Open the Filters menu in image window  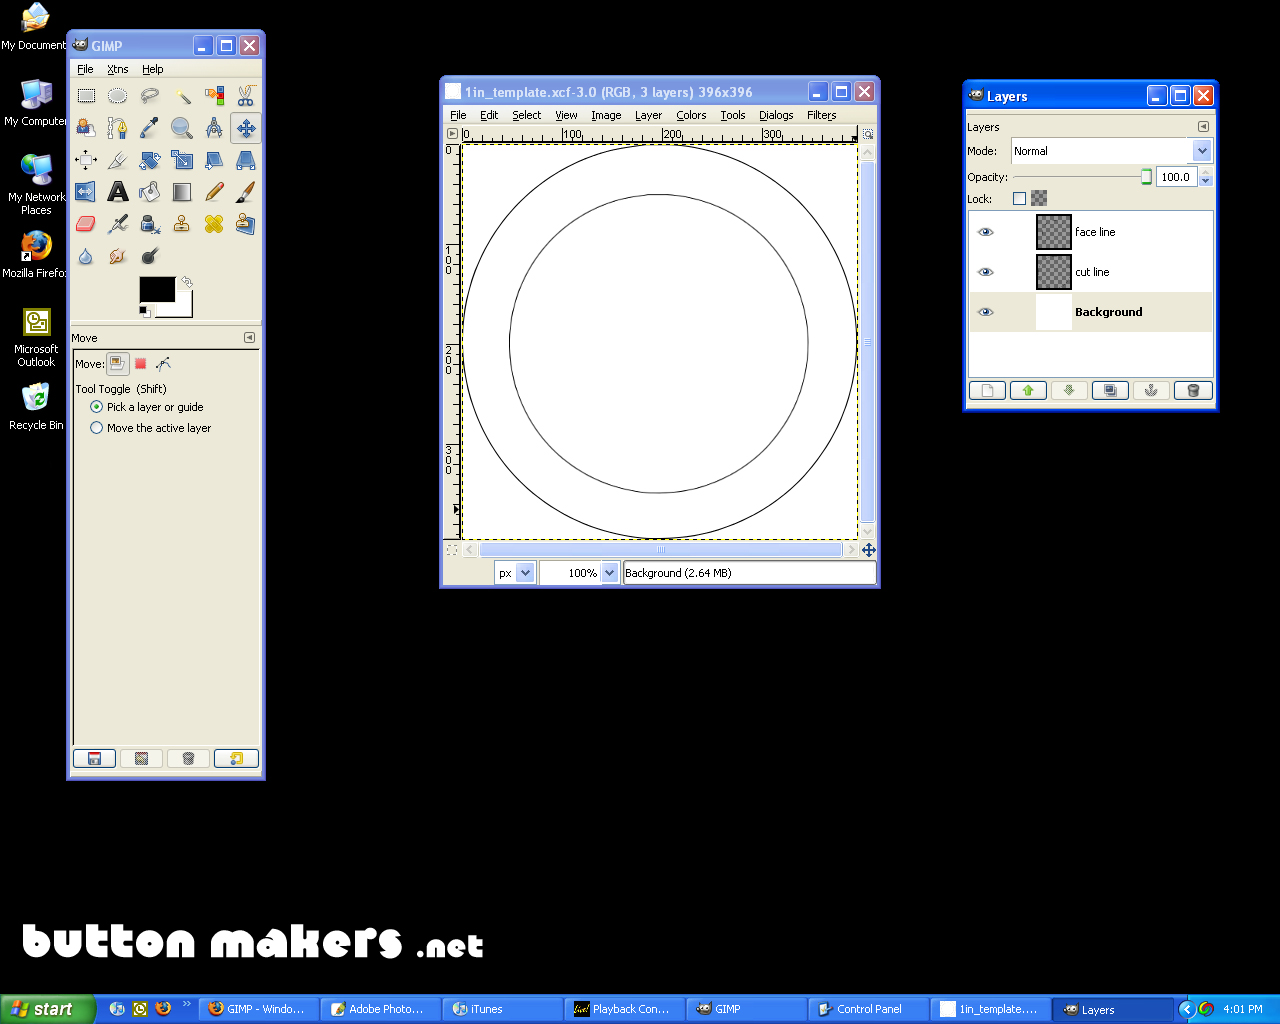point(822,115)
